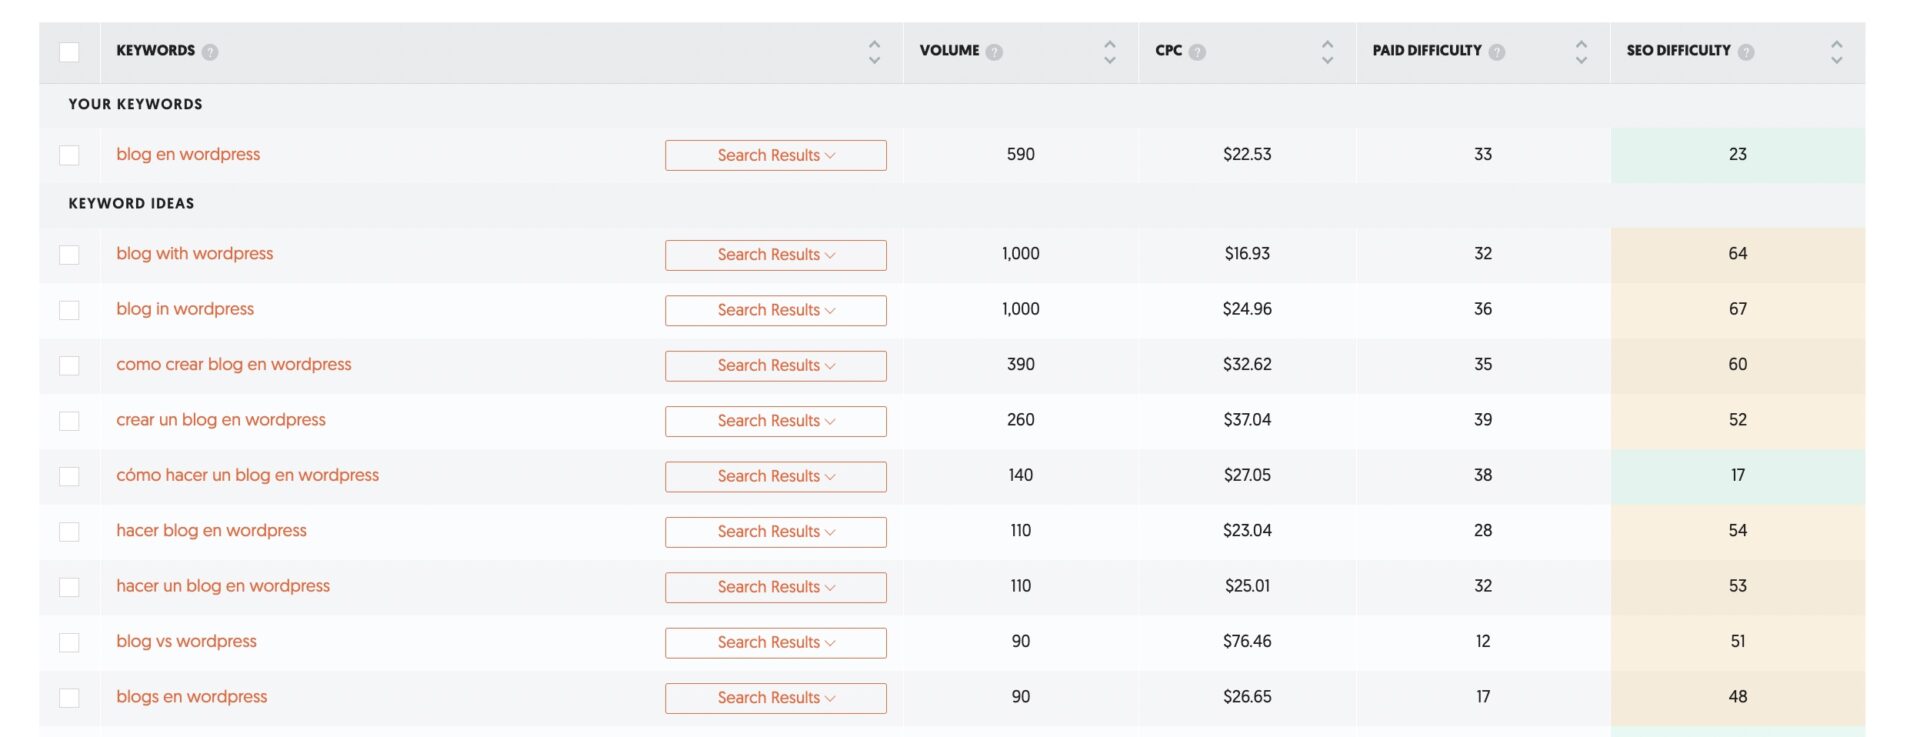
Task: Expand Search Results for 'blogs en wordpress'
Action: (x=775, y=698)
